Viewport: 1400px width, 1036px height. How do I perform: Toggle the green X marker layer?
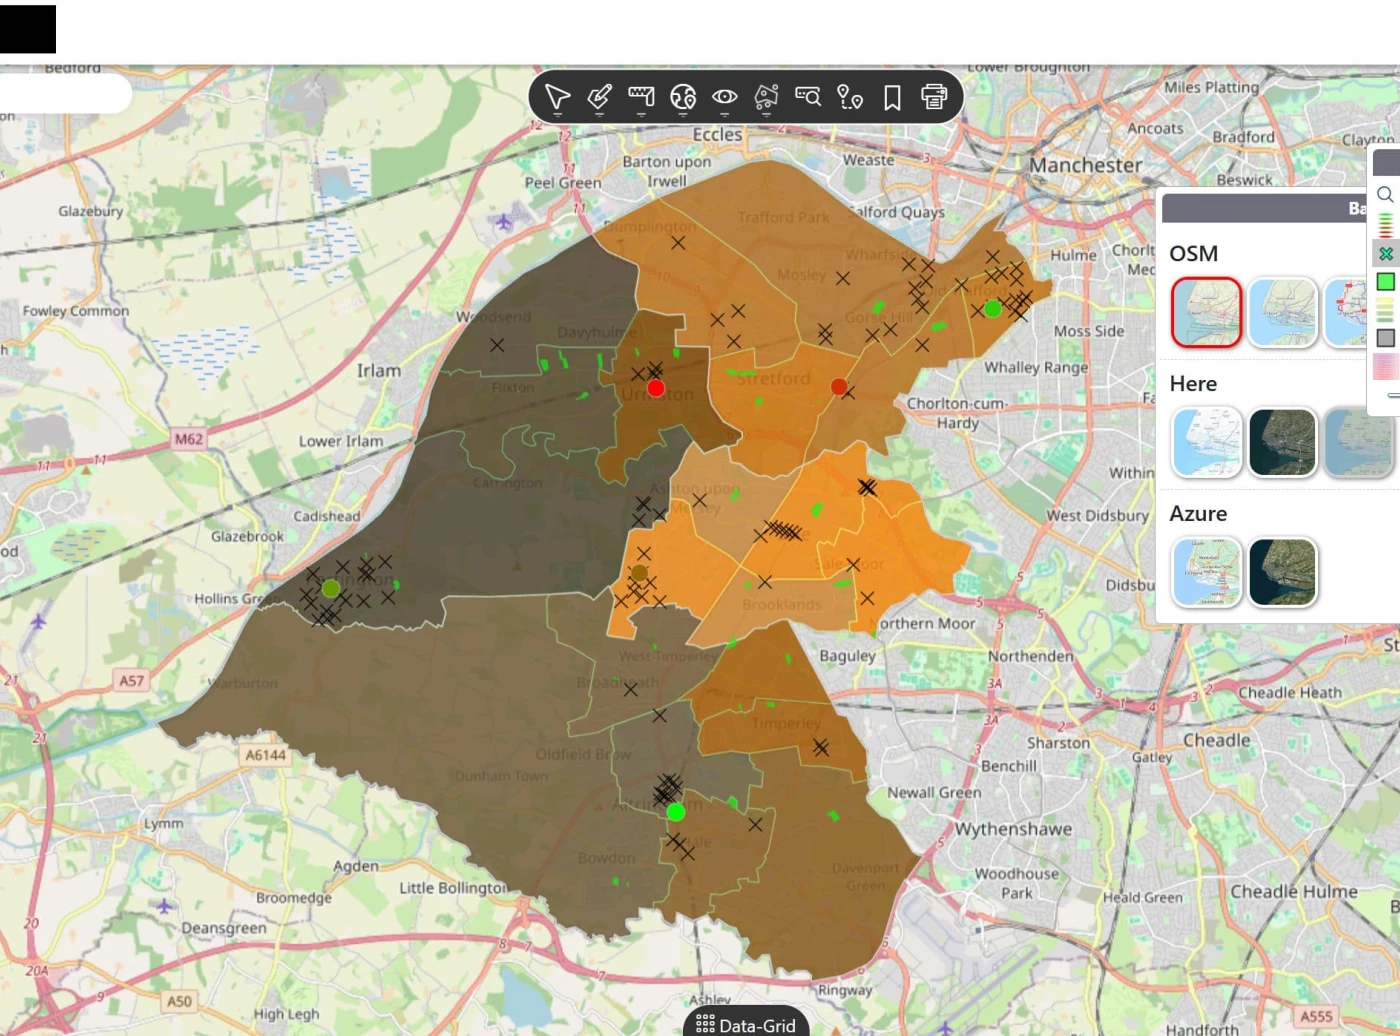pyautogui.click(x=1386, y=254)
